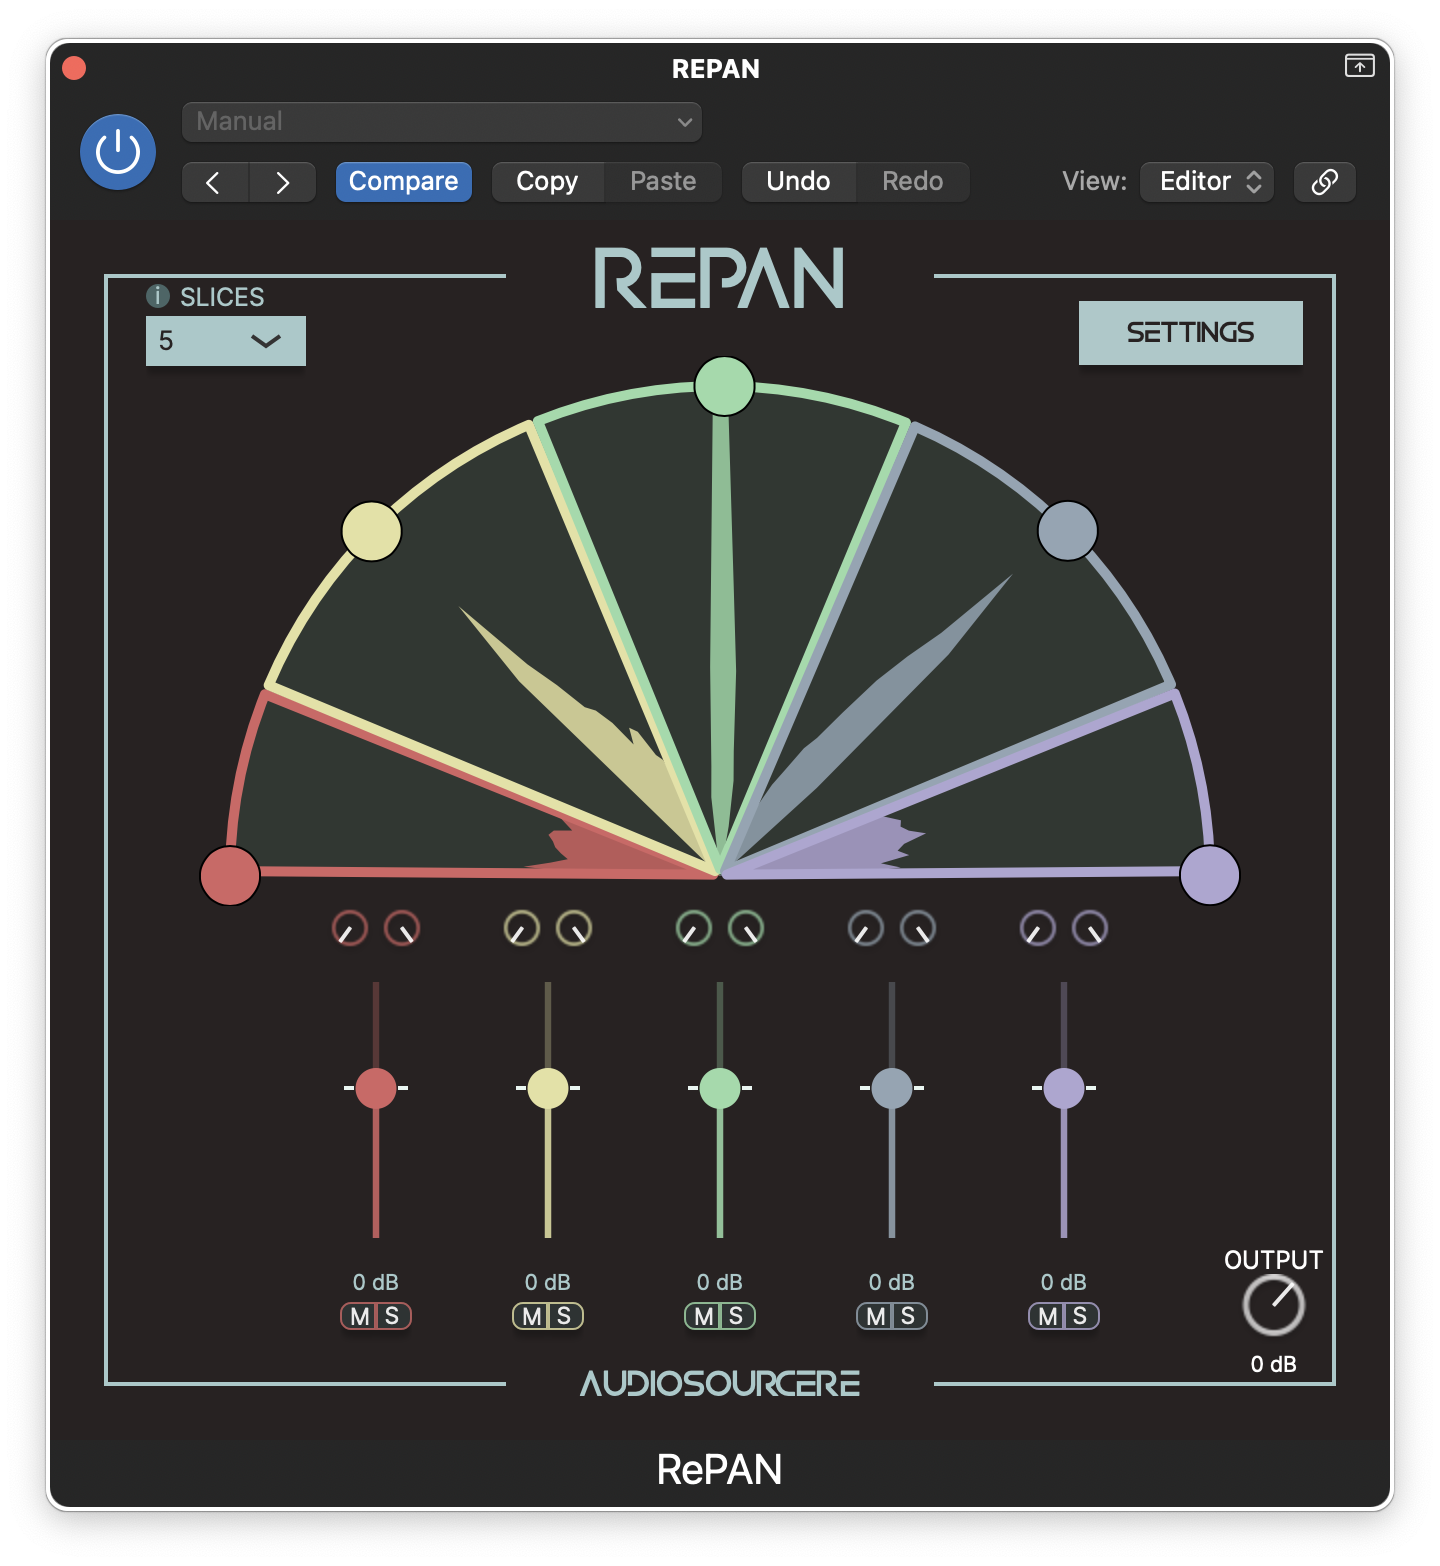Click the yellow slice 0 dB value
This screenshot has width=1440, height=1566.
(x=548, y=1282)
